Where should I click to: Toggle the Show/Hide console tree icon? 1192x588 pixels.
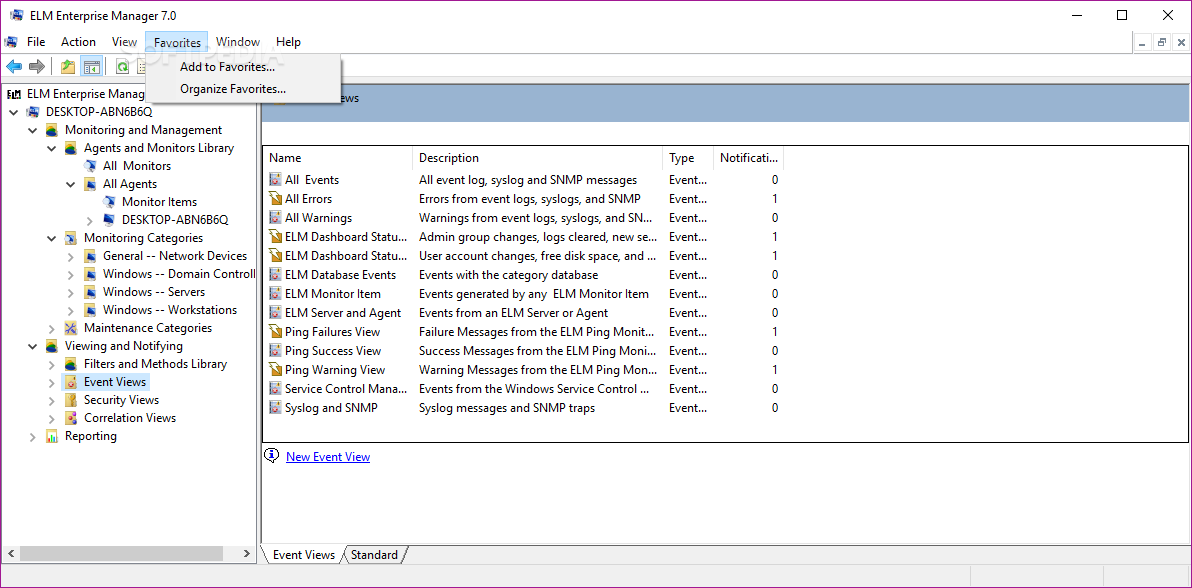91,67
